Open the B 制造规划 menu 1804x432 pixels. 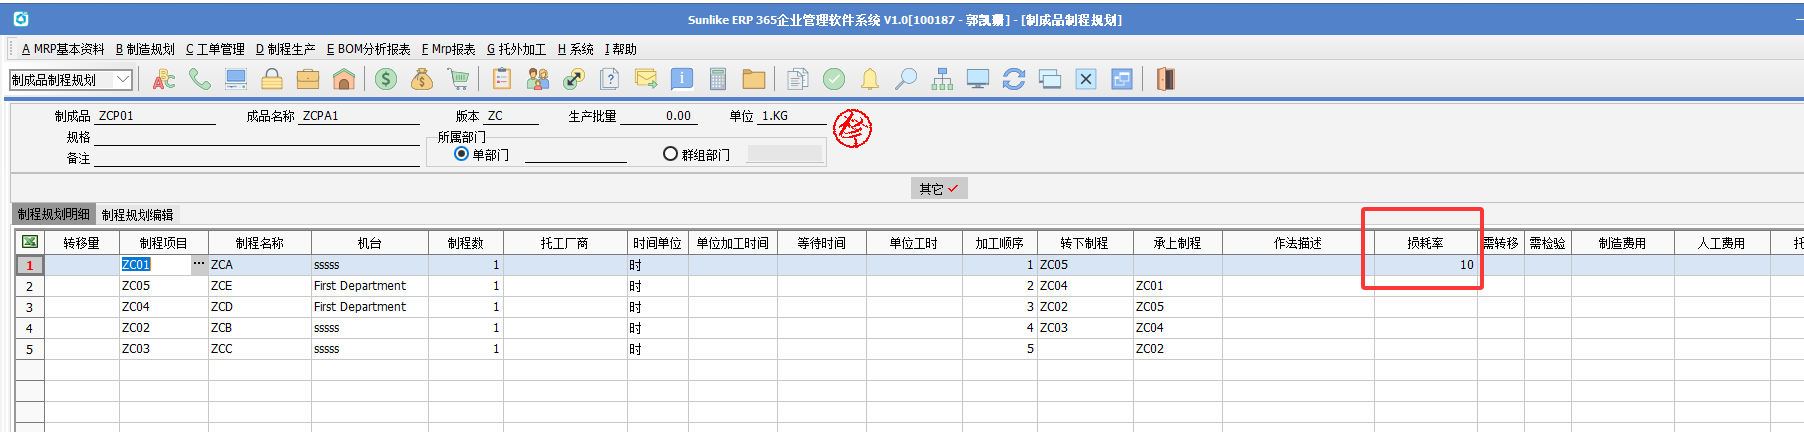click(145, 49)
